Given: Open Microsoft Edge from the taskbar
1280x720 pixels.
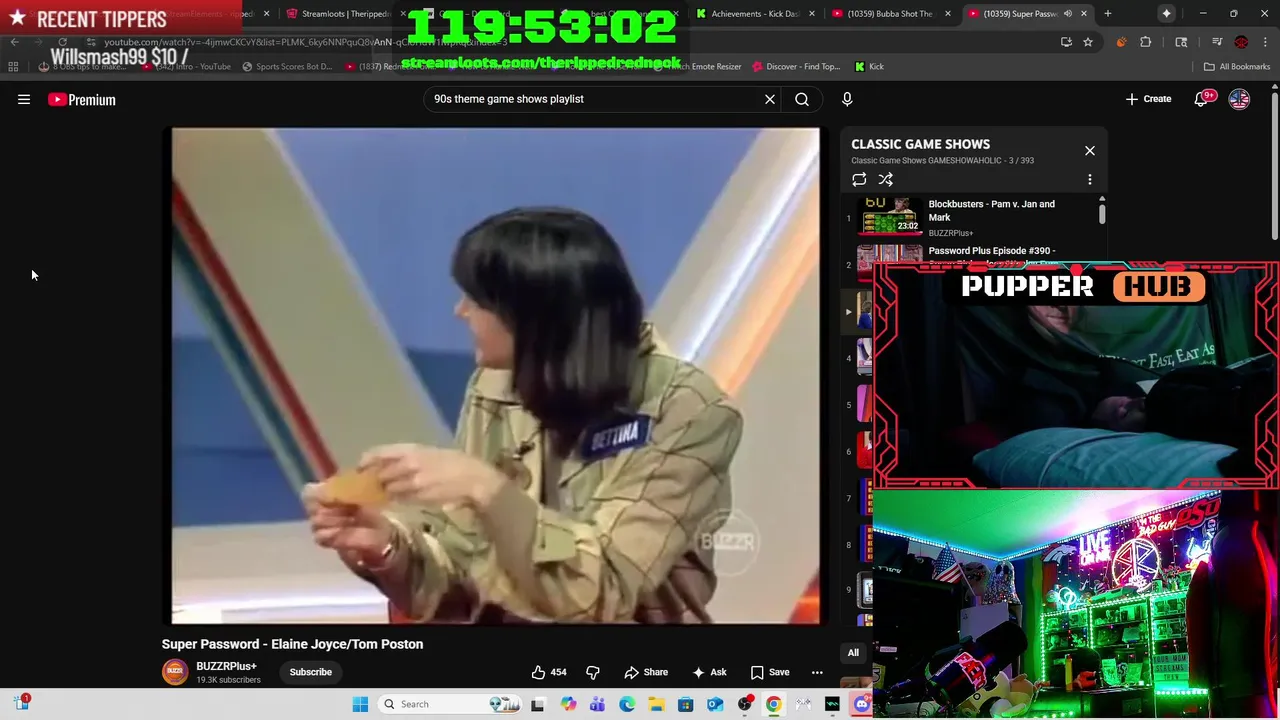Looking at the screenshot, I should point(627,704).
